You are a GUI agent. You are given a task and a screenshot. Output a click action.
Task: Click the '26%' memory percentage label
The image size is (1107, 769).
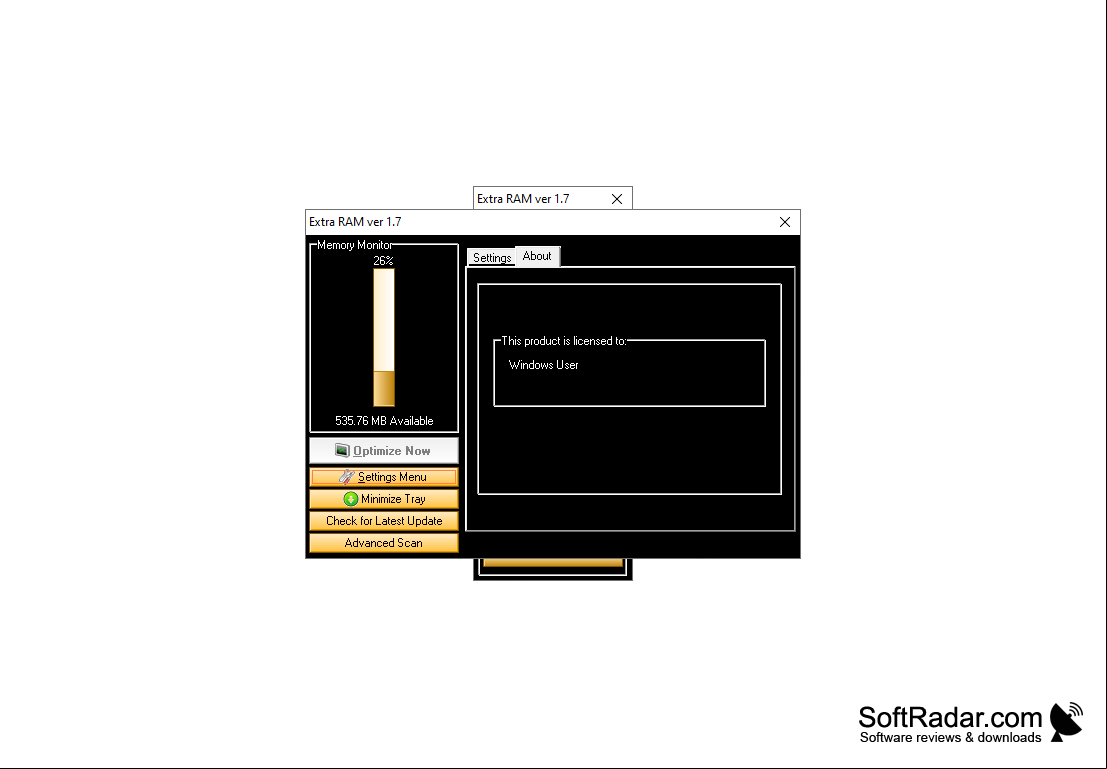coord(383,261)
